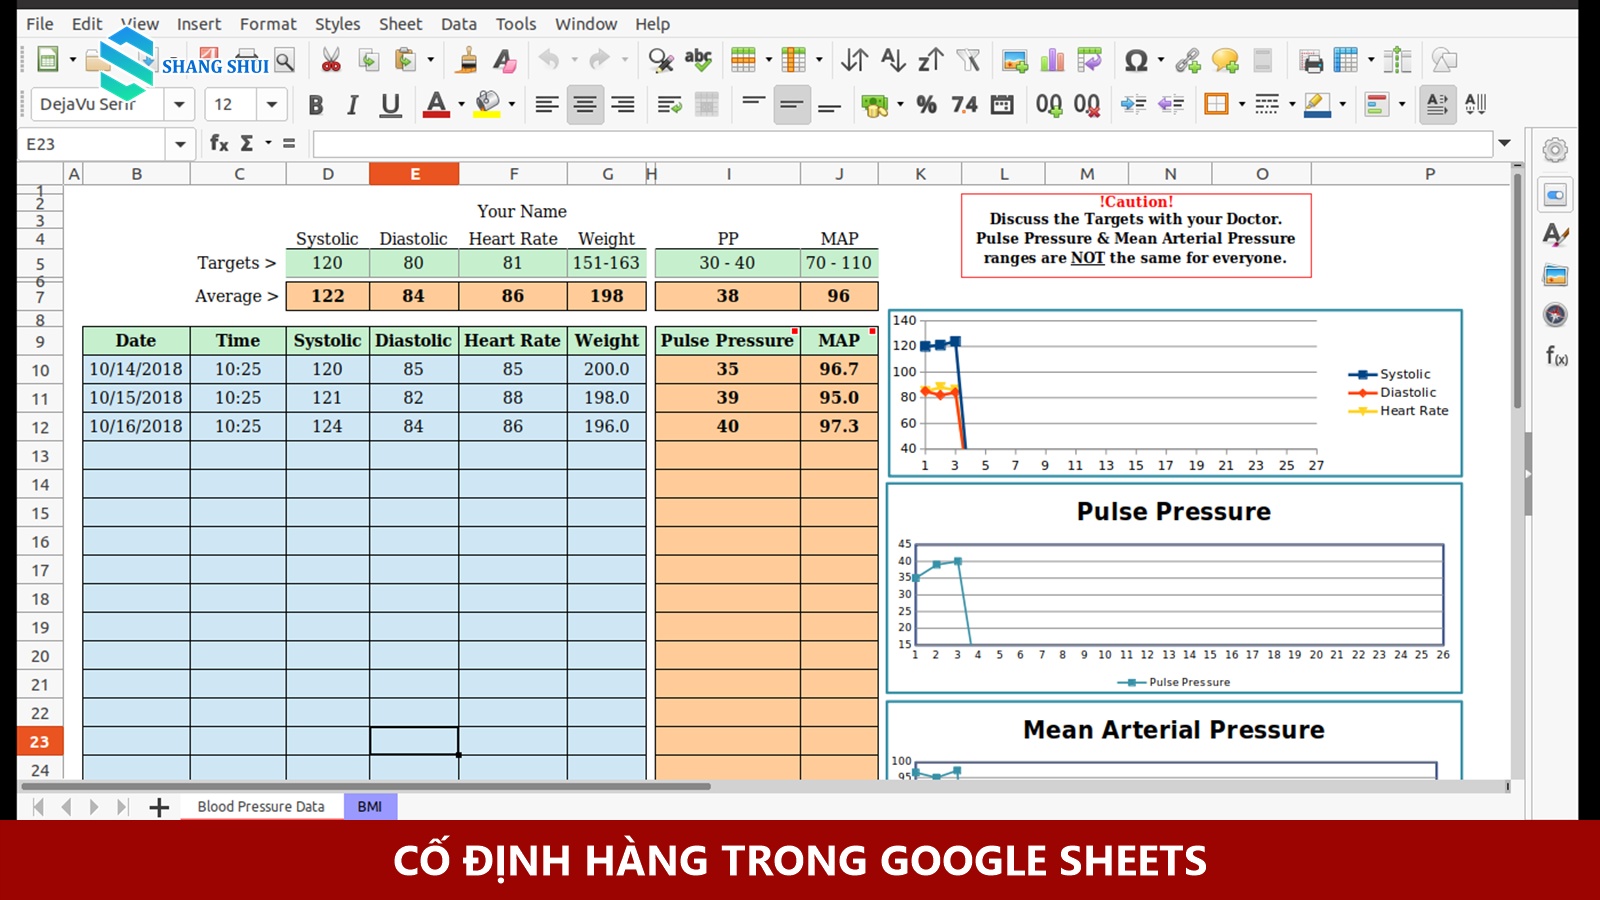Open Find & Replace binoculars icon
1600x900 pixels.
[660, 61]
